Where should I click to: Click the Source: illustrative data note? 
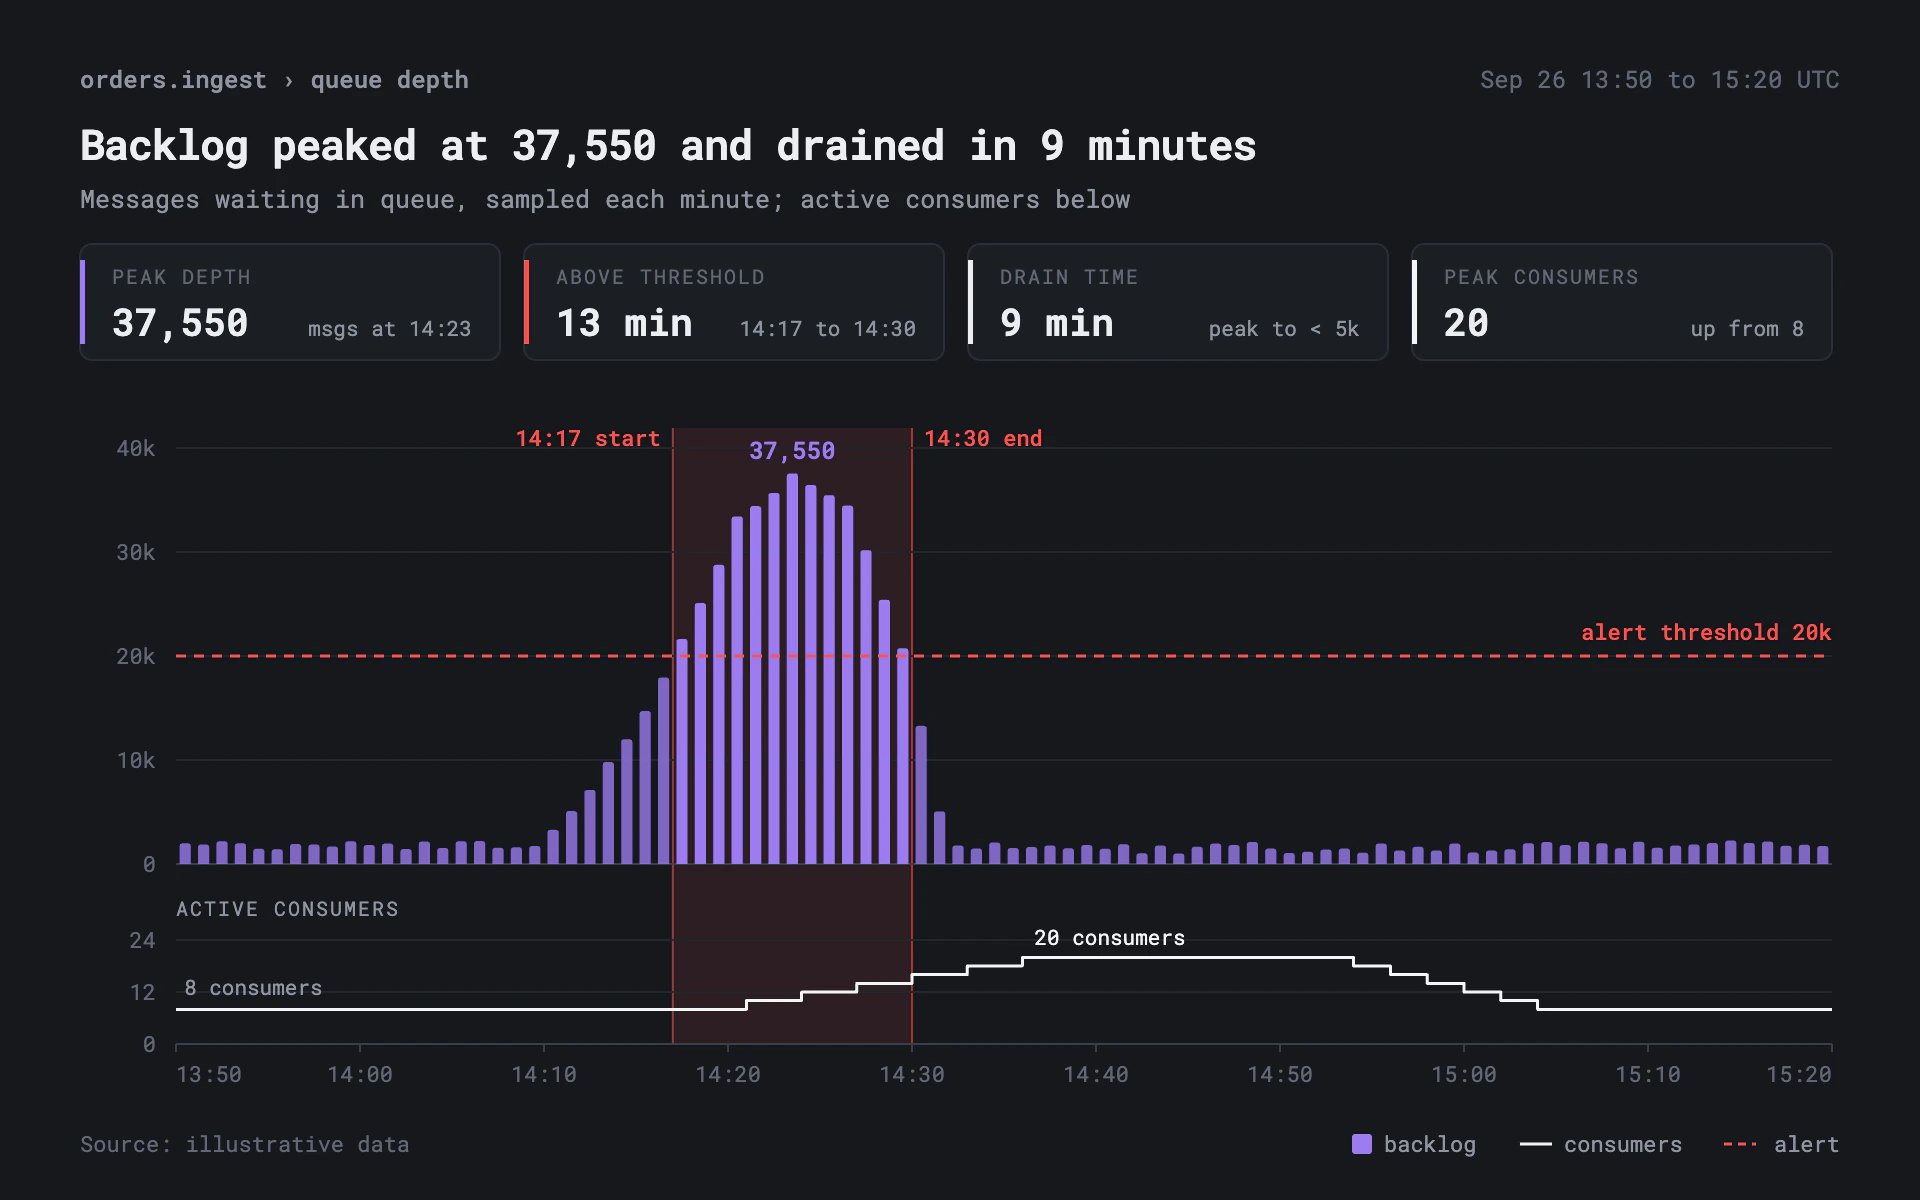pos(245,1144)
